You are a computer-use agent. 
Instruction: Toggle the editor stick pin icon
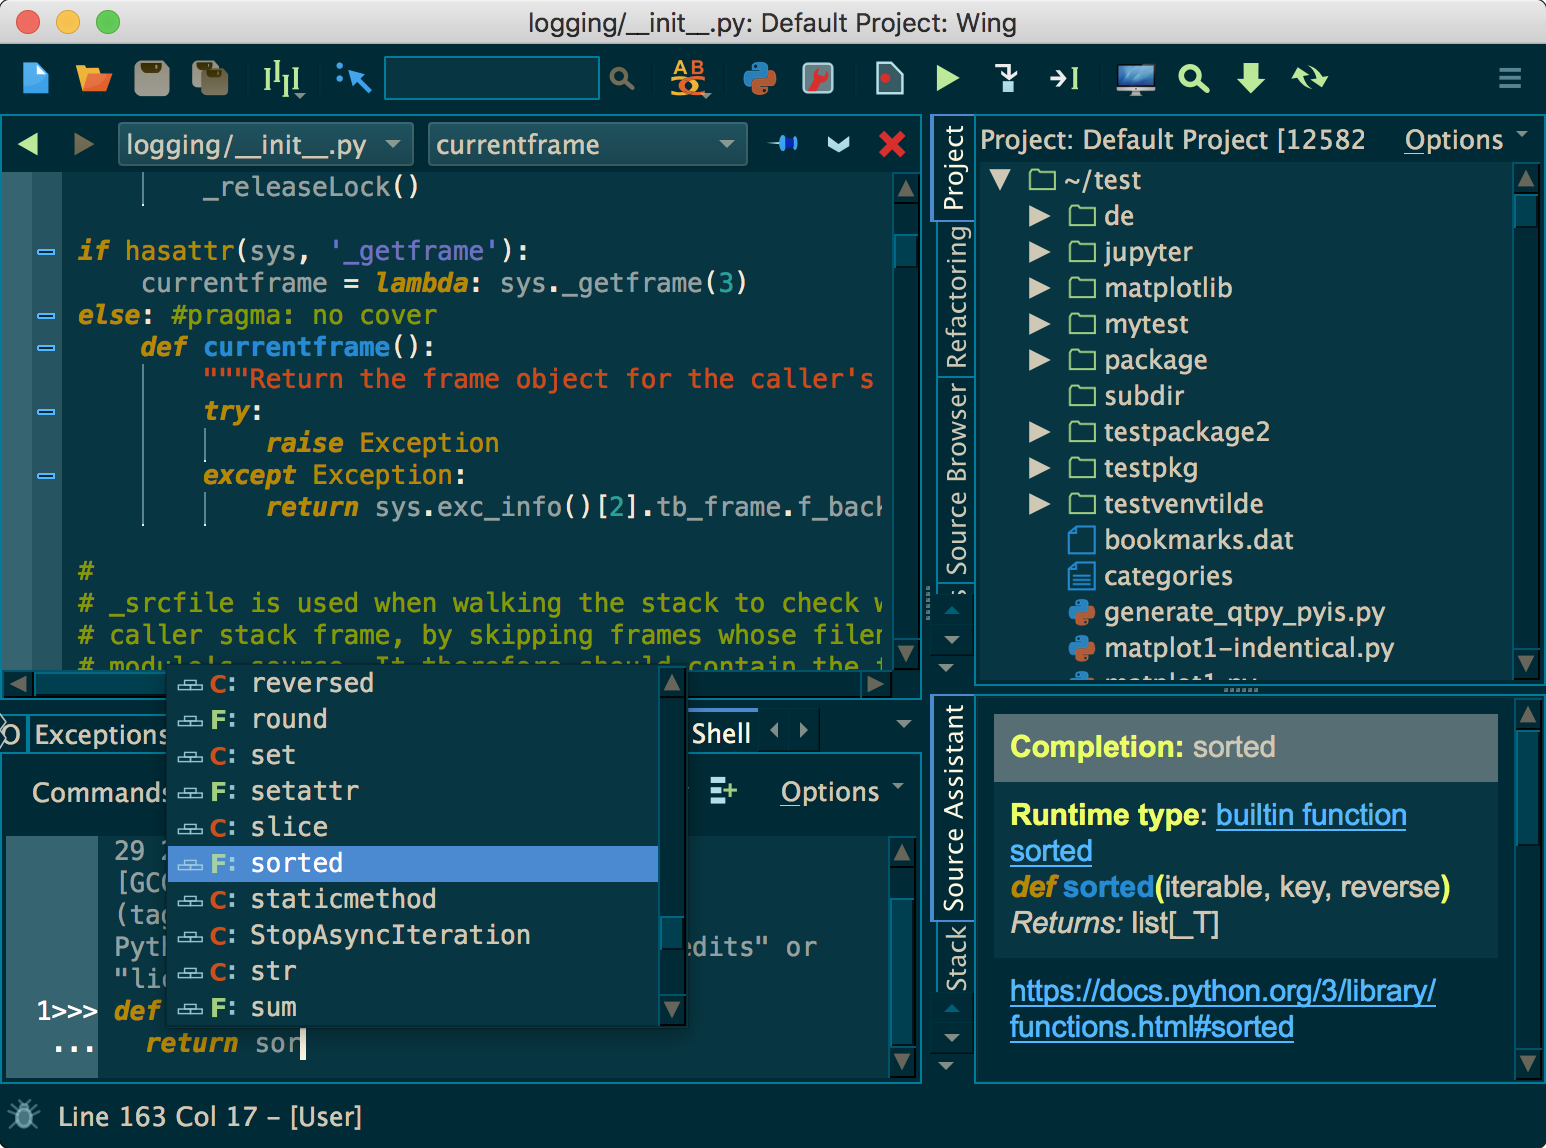click(x=784, y=144)
